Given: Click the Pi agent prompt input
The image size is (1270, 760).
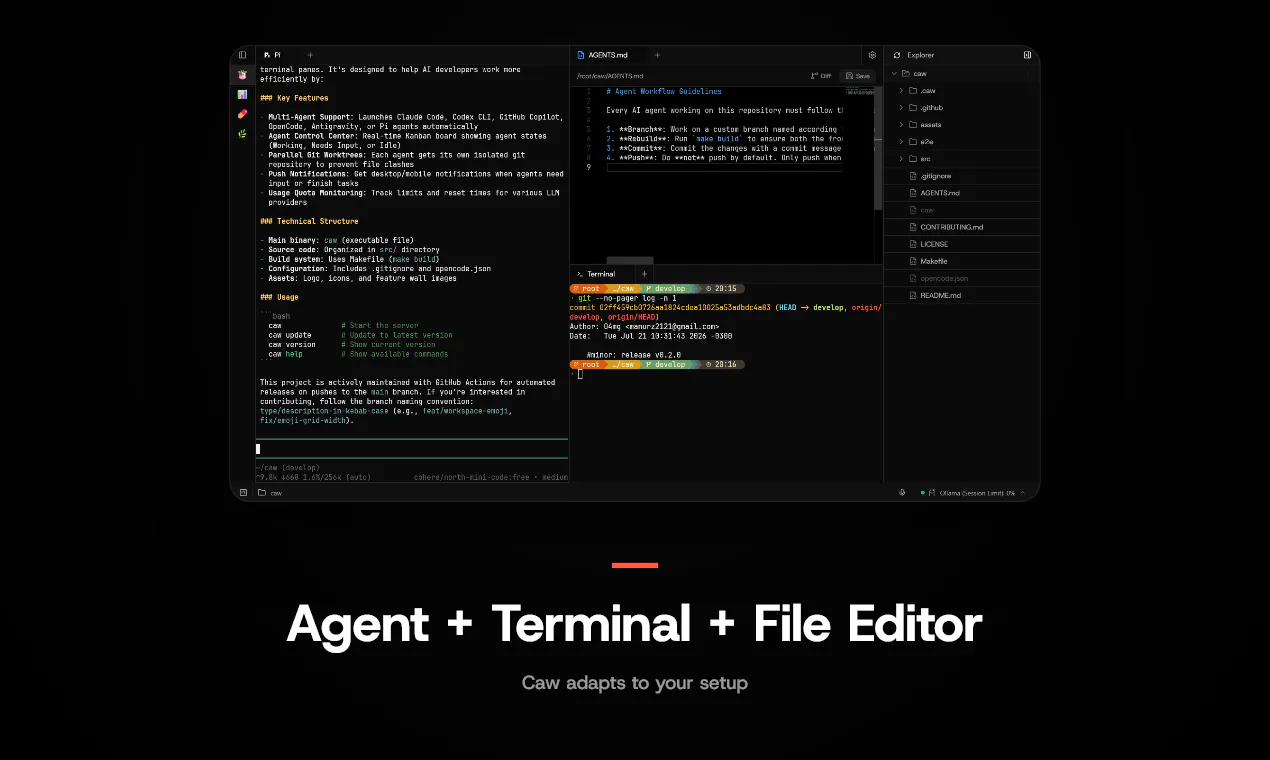Looking at the screenshot, I should point(412,449).
